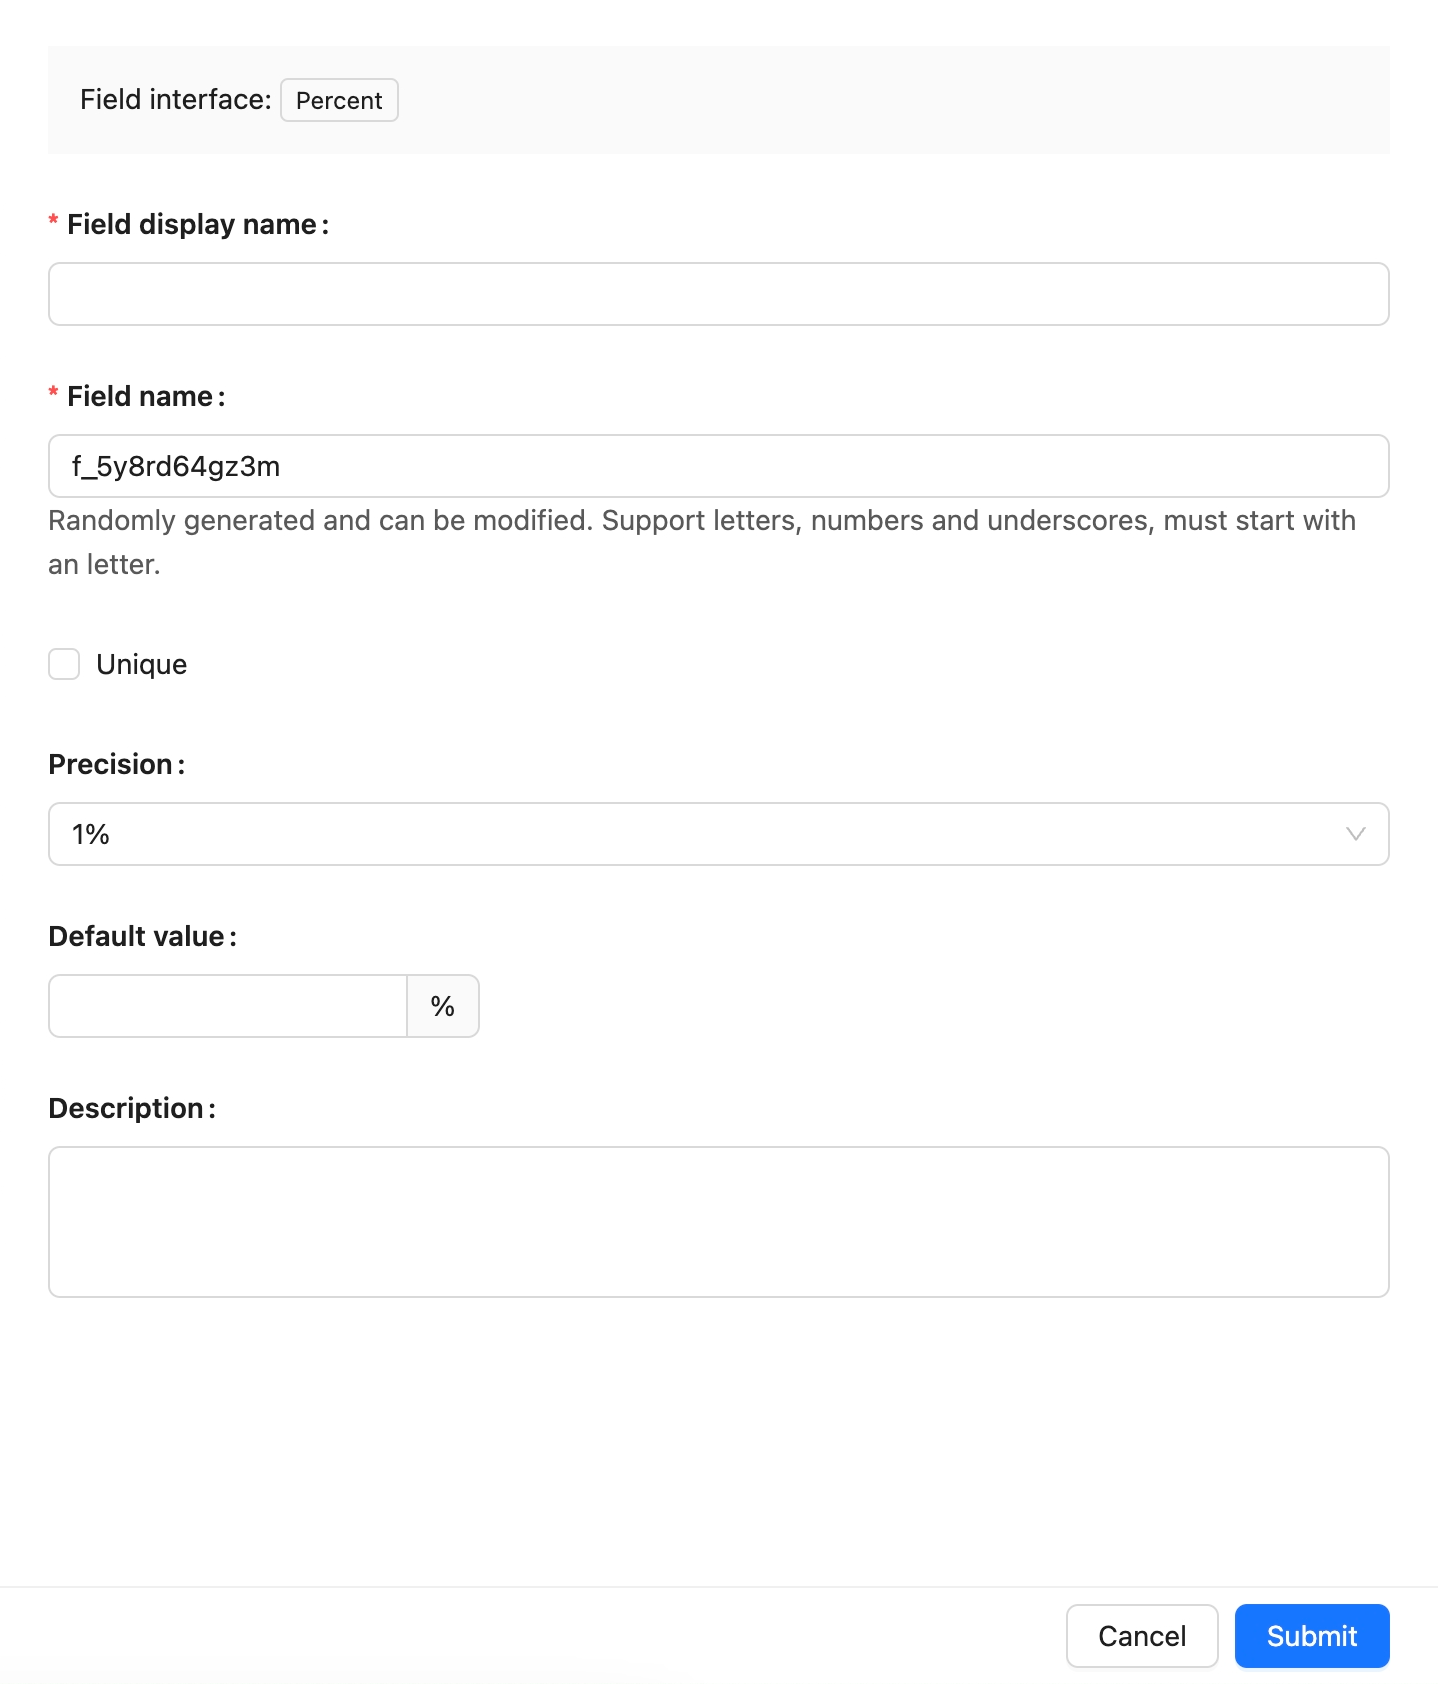
Task: Click the Field display name text box
Action: (718, 294)
